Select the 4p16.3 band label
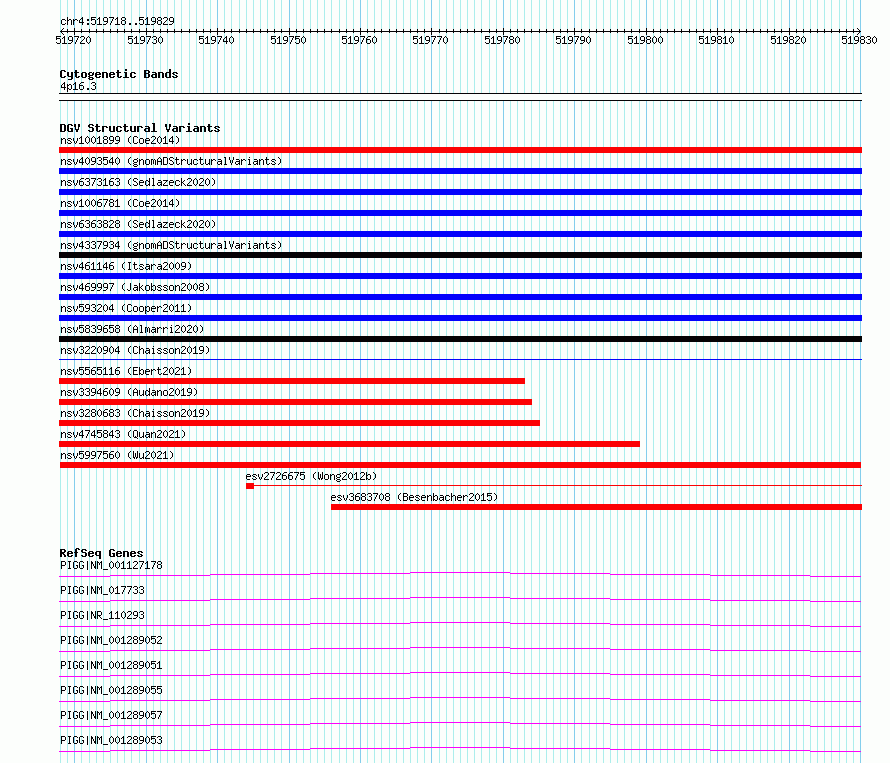This screenshot has height=763, width=890. point(78,86)
